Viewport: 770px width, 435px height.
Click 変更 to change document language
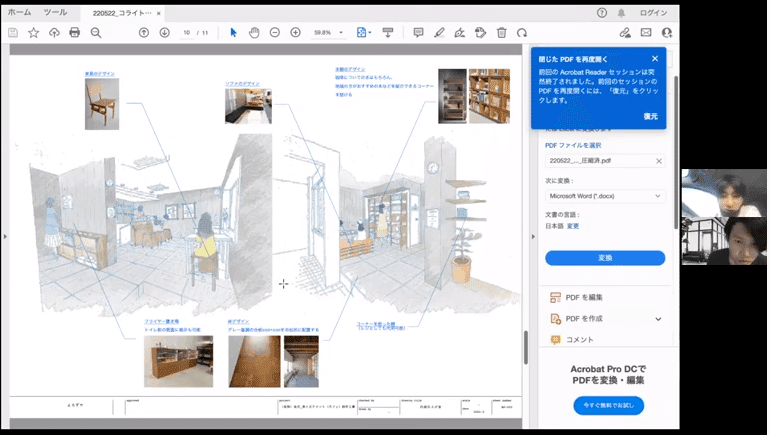573,226
